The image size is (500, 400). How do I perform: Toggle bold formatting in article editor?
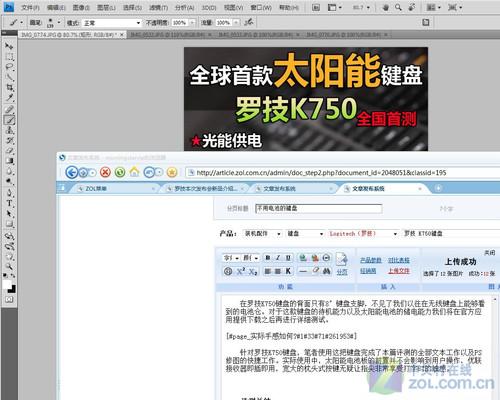(268, 258)
